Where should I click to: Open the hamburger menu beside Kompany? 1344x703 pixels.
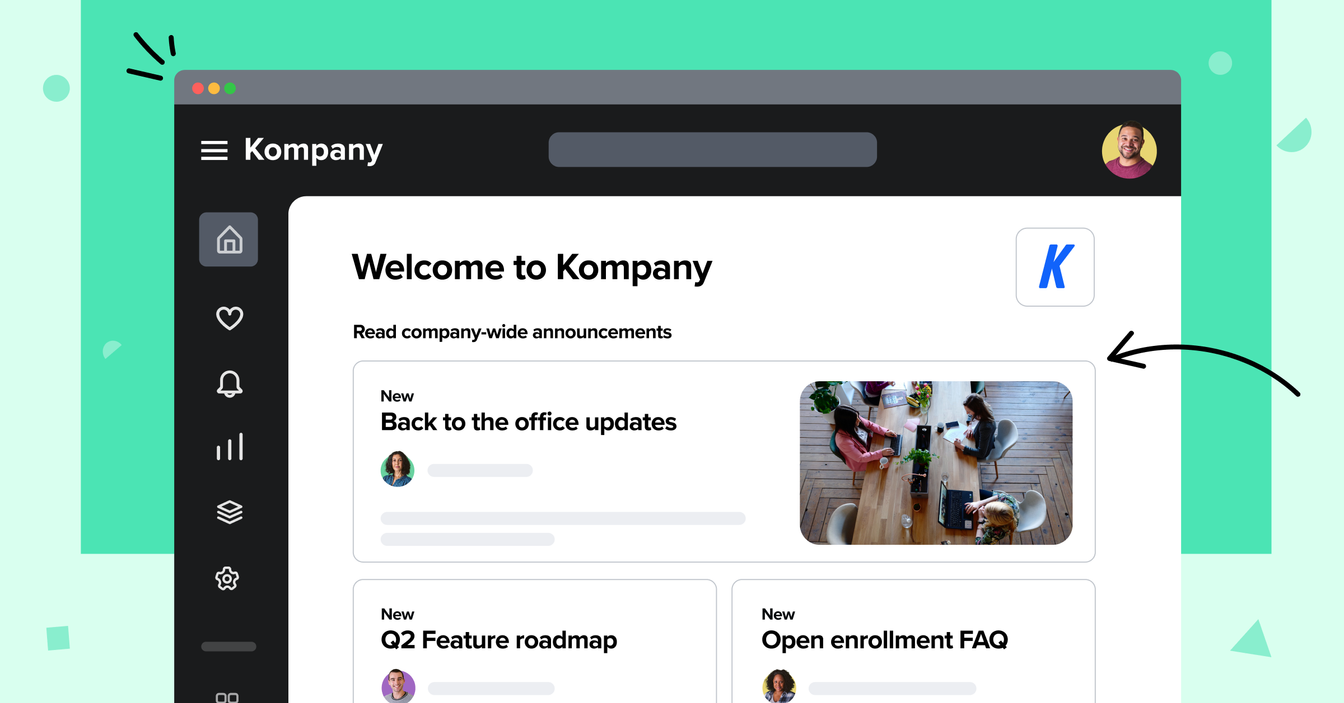pyautogui.click(x=214, y=150)
